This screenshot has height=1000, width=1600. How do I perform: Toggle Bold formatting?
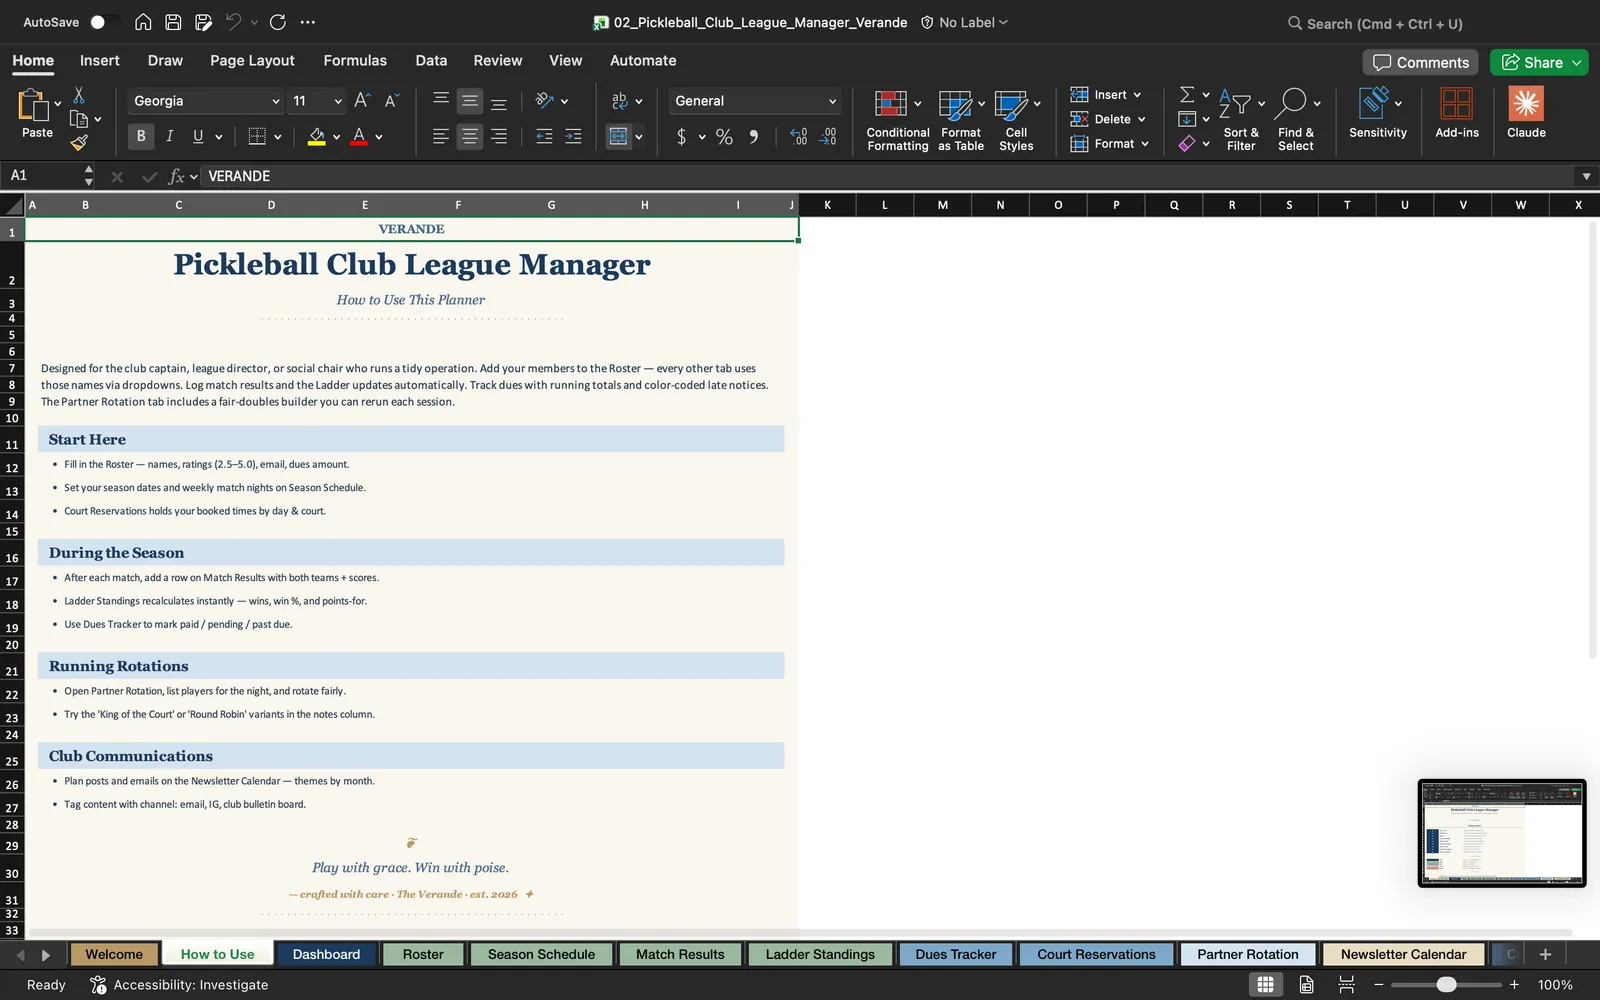[x=141, y=136]
